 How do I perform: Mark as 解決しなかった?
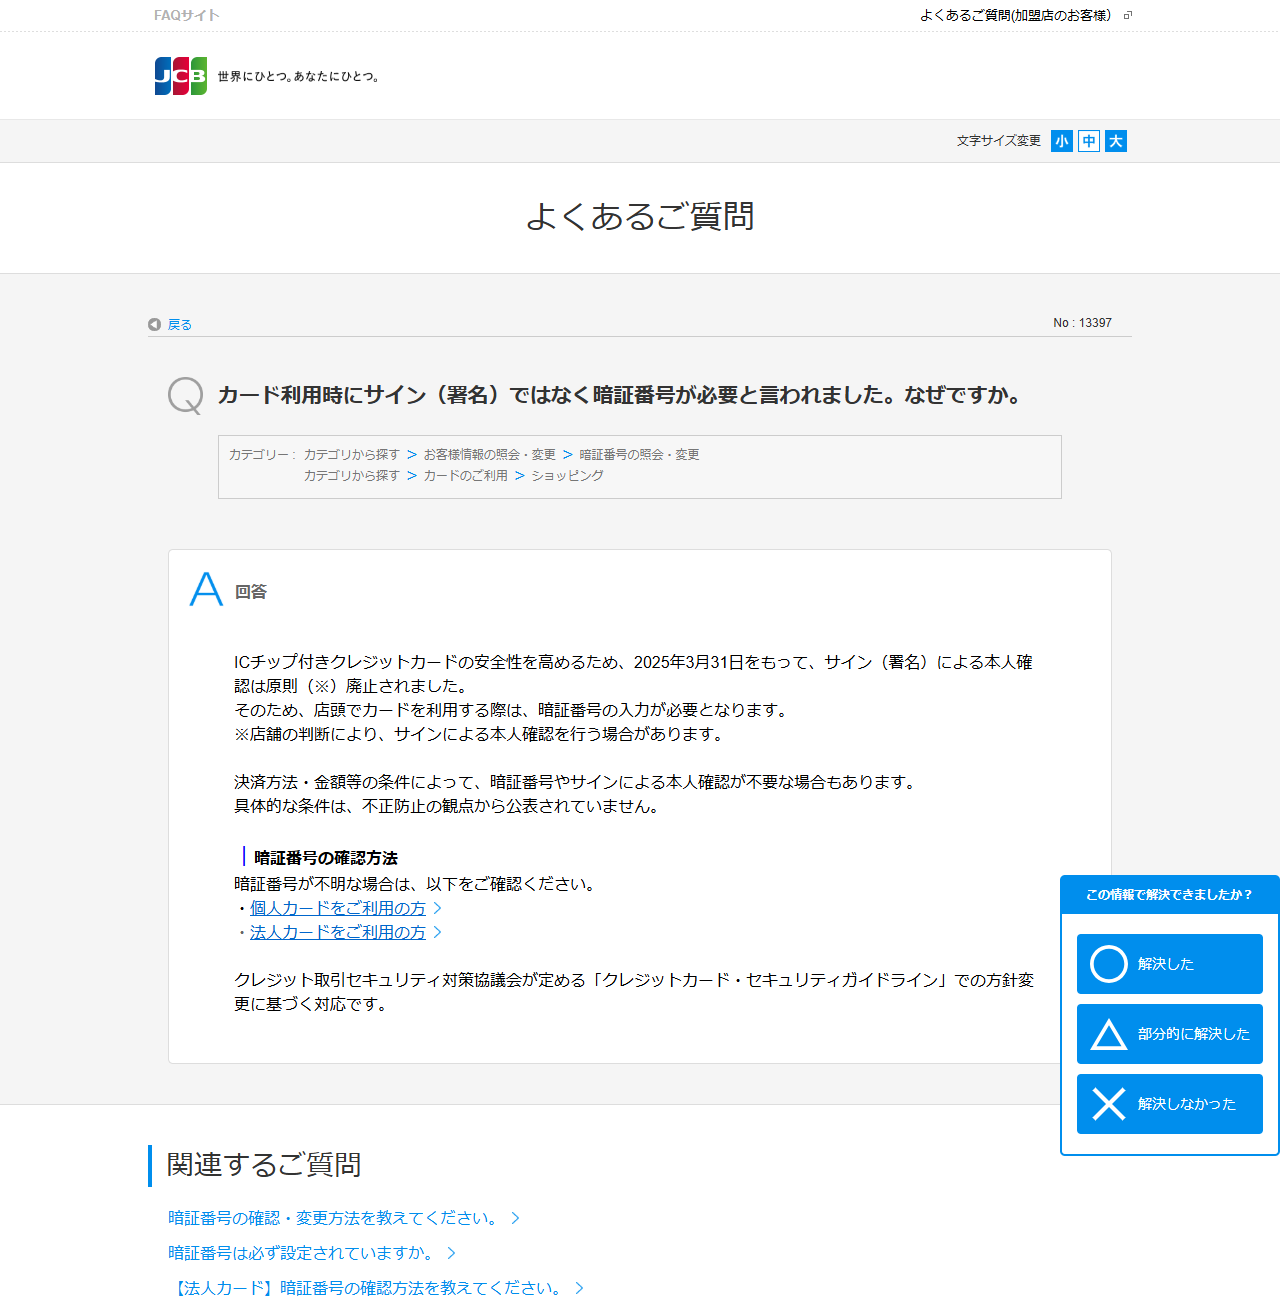pyautogui.click(x=1170, y=1104)
